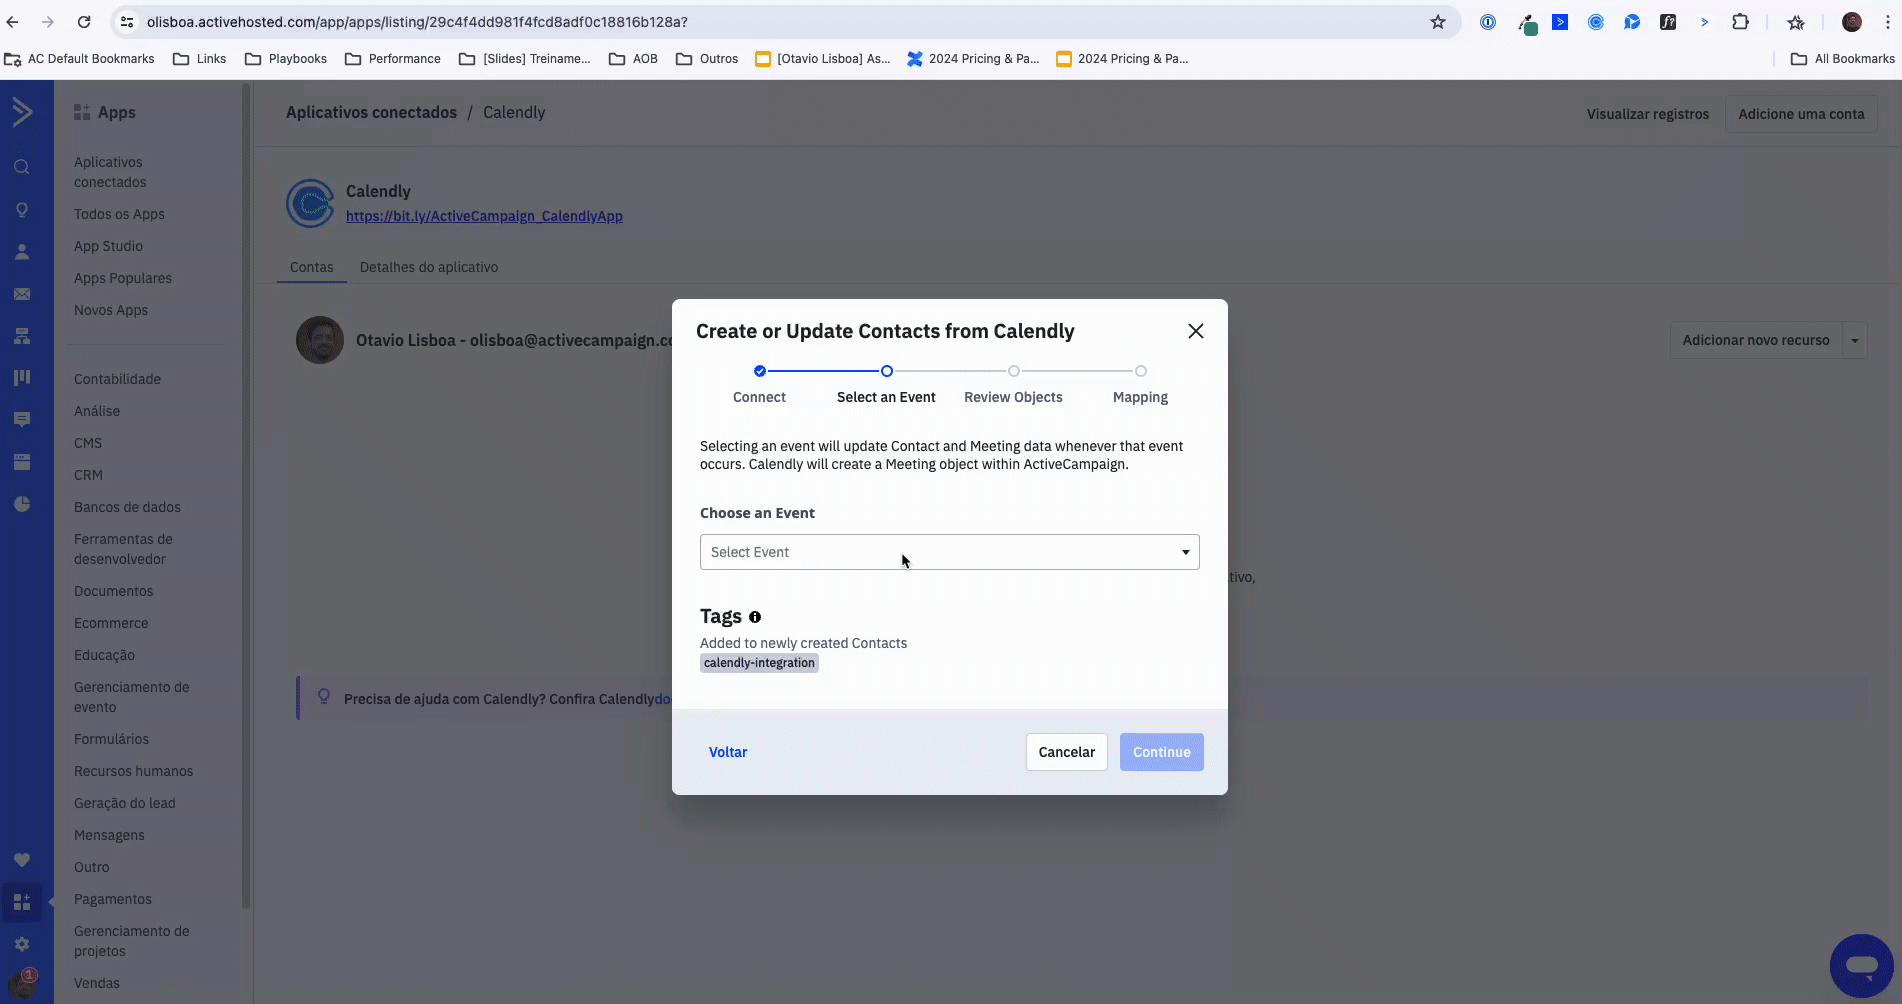Viewport: 1902px width, 1004px height.
Task: Switch to Detalhes do aplicativo tab
Action: pos(428,267)
